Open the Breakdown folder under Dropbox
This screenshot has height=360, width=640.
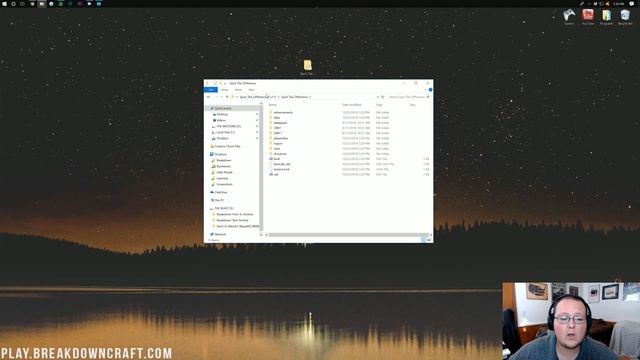click(224, 160)
